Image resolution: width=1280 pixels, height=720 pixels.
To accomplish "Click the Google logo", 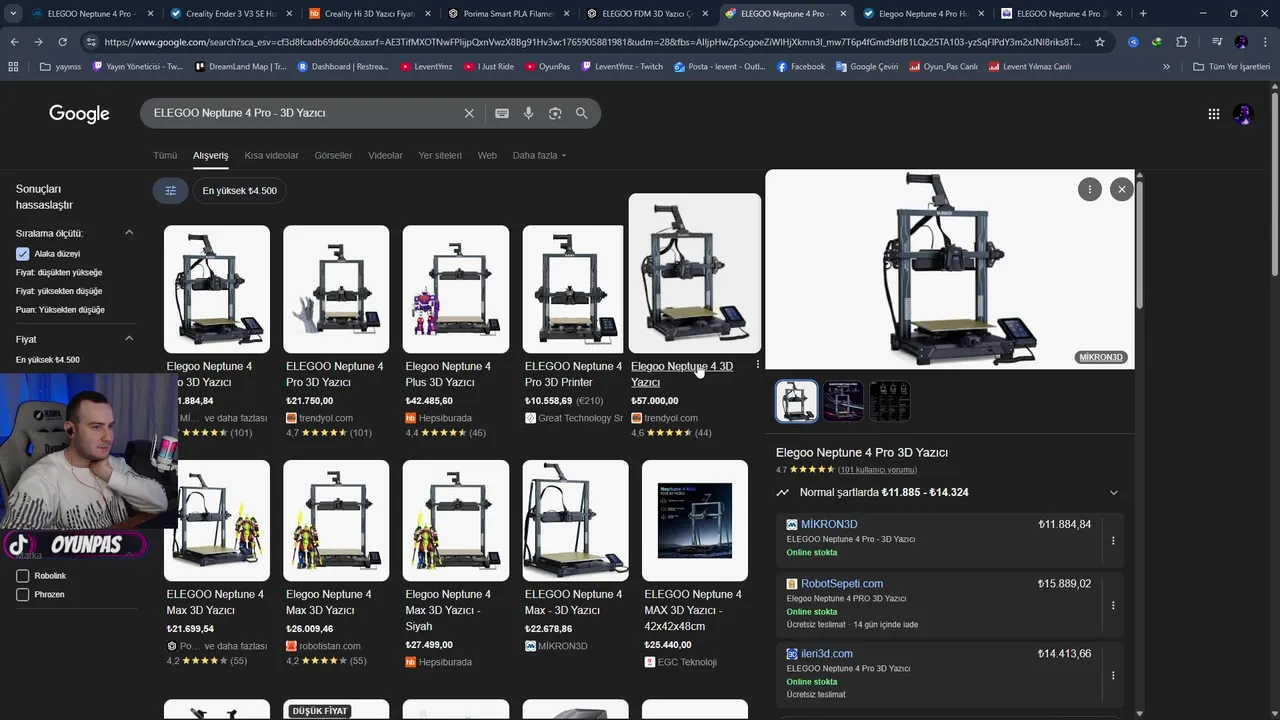I will pos(79,114).
